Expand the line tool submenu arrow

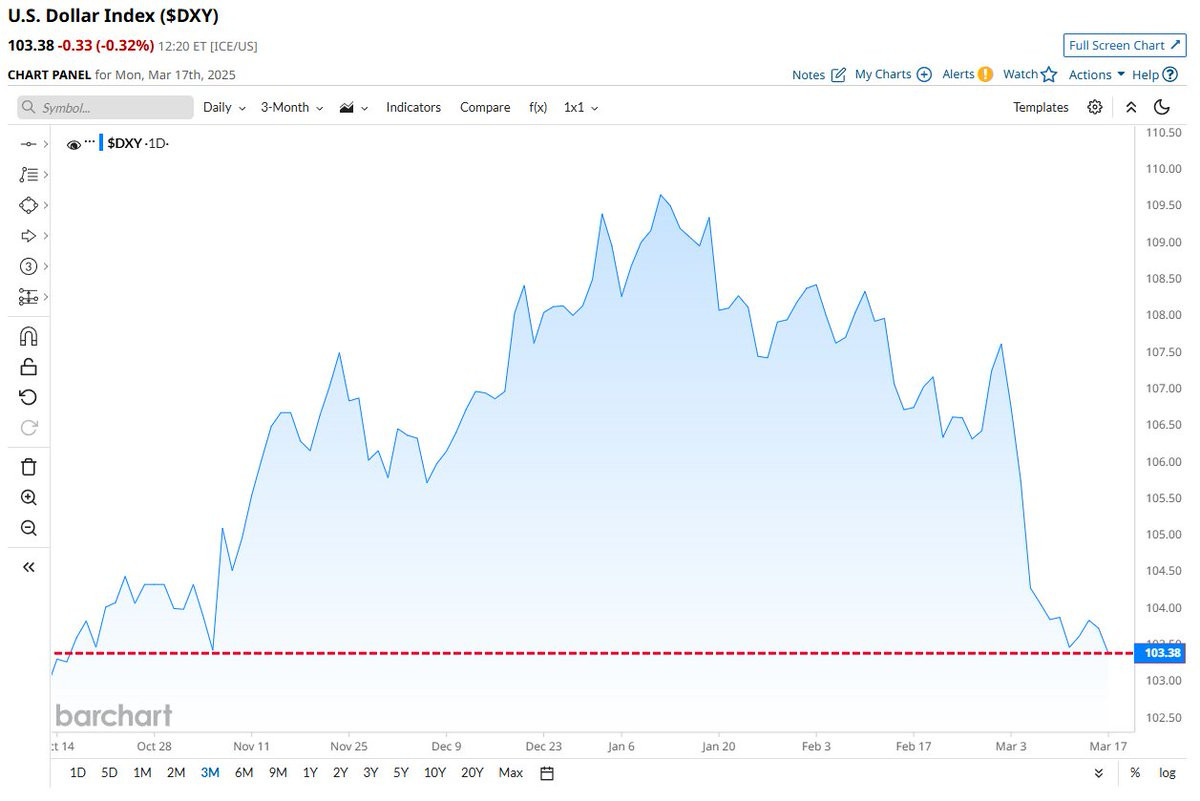click(x=46, y=144)
